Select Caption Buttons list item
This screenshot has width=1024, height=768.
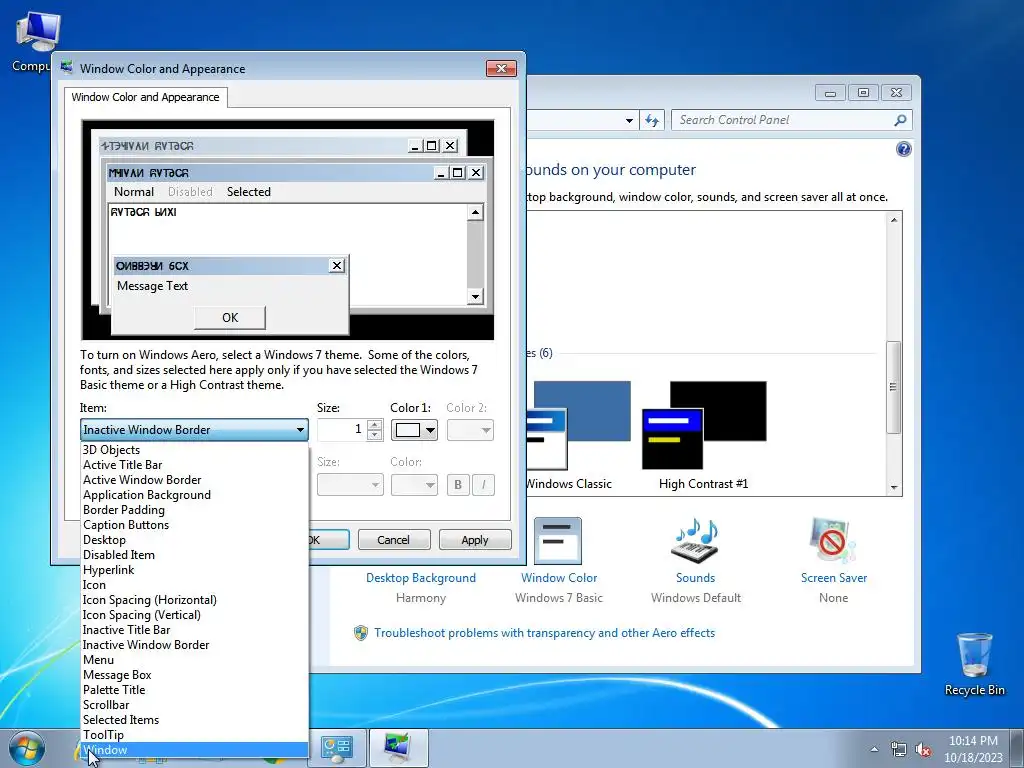pyautogui.click(x=195, y=524)
